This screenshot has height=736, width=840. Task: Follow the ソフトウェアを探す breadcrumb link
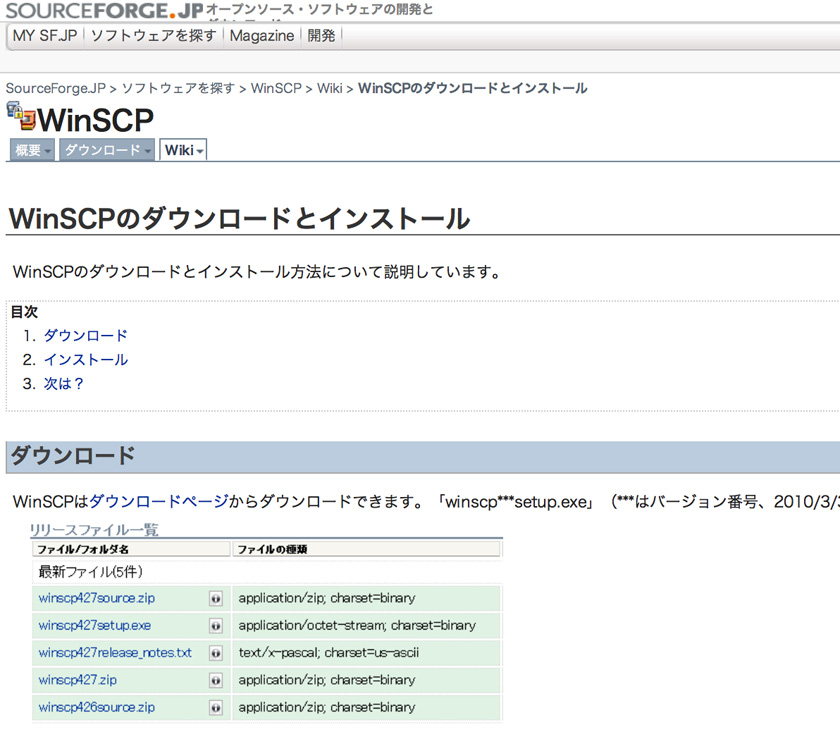pos(178,88)
